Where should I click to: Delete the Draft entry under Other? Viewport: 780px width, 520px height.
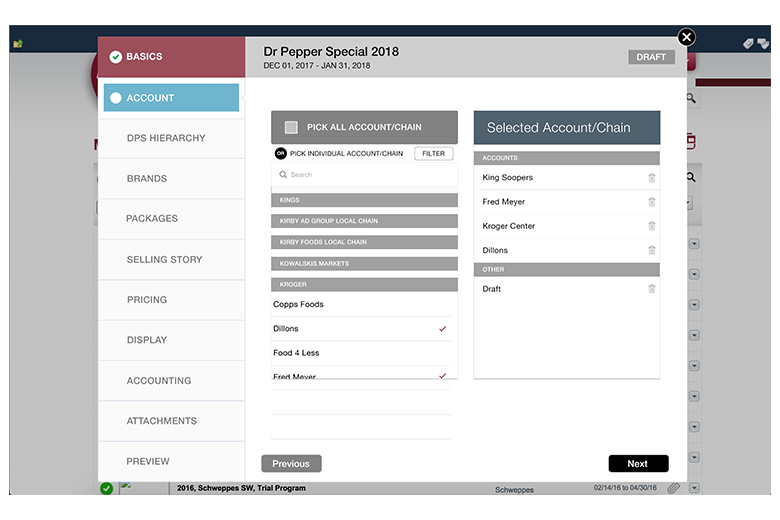pyautogui.click(x=652, y=289)
